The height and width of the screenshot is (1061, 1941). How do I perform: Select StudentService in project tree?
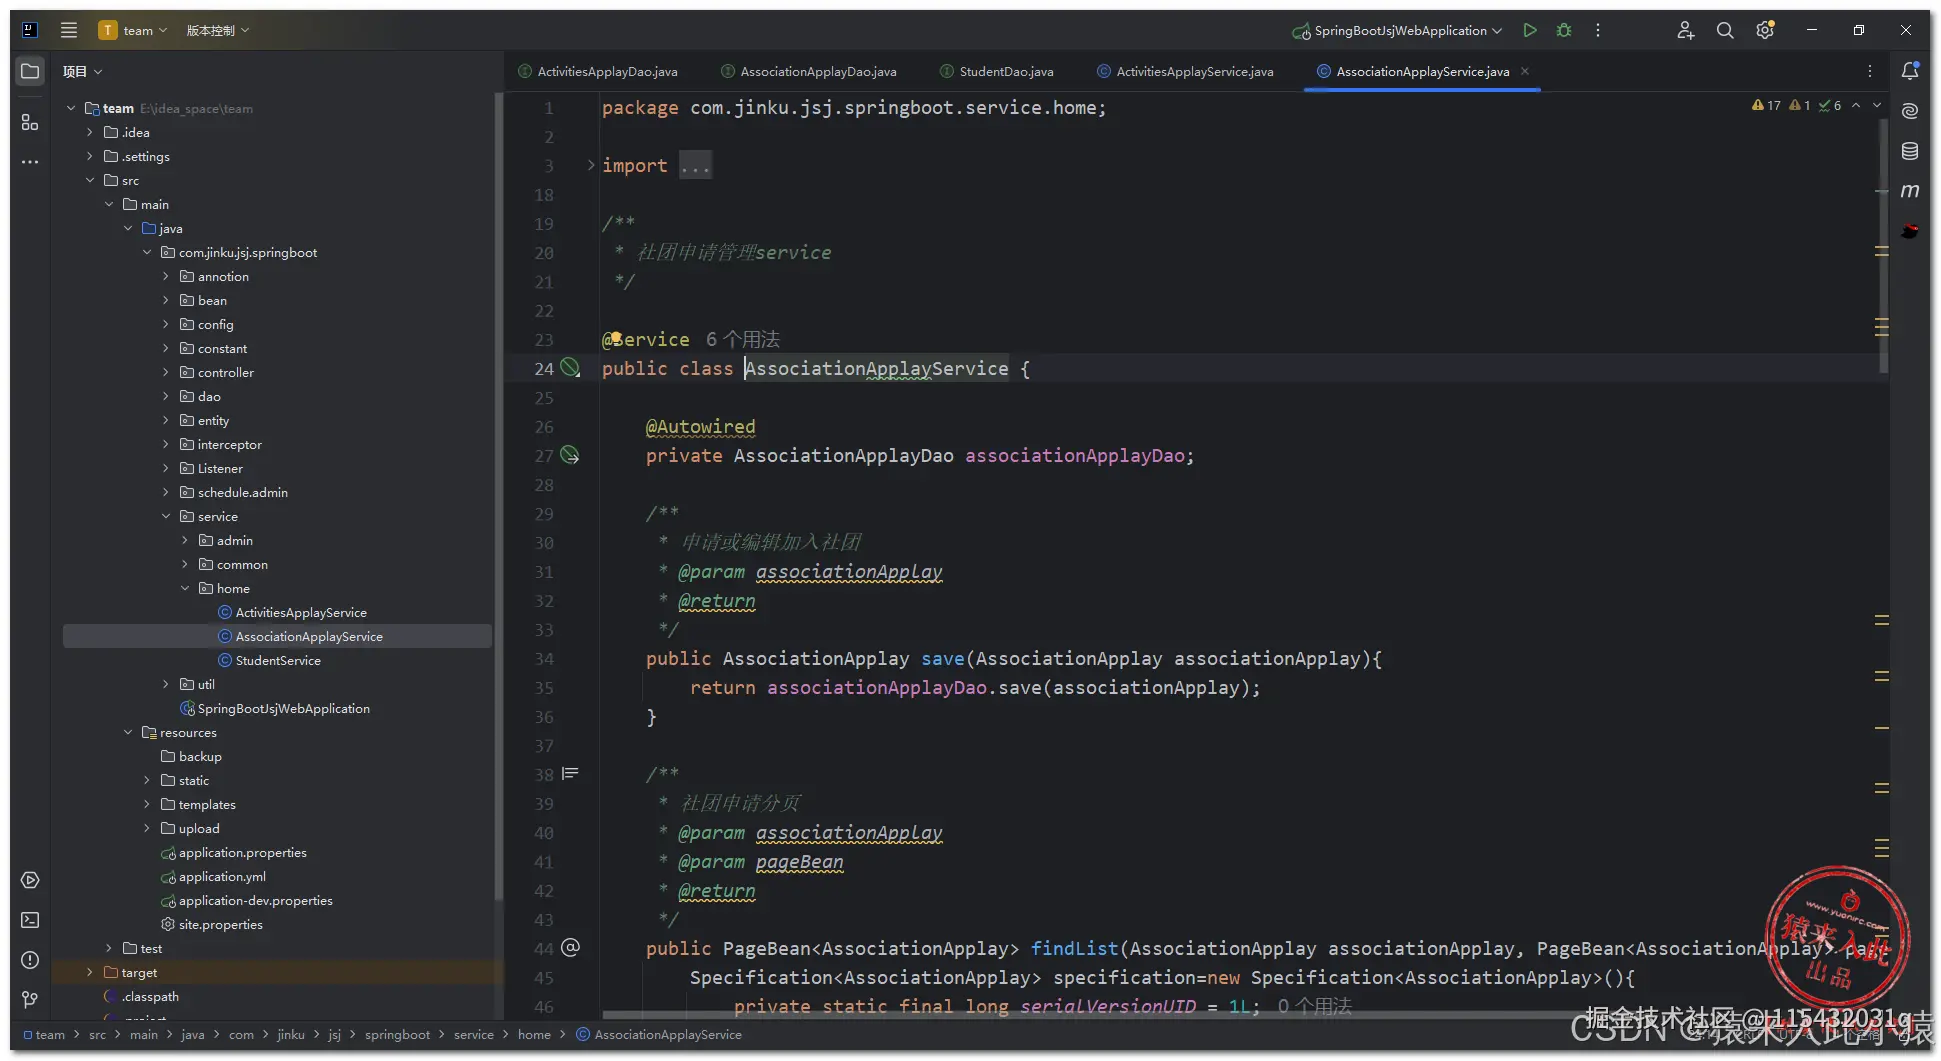tap(278, 660)
